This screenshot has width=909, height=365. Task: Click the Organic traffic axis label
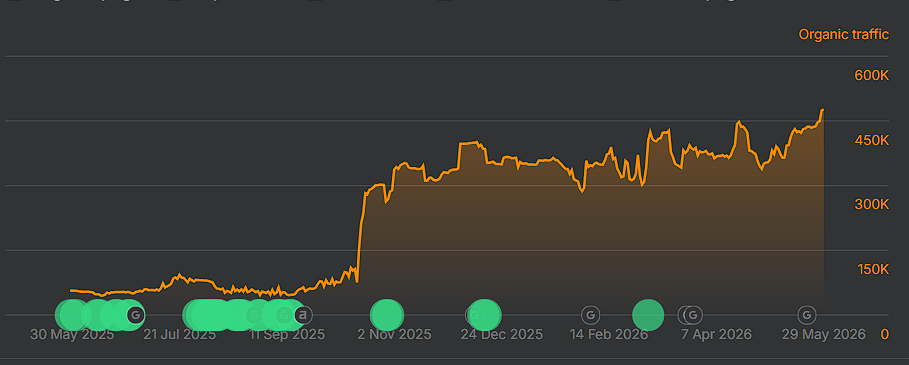tap(843, 34)
